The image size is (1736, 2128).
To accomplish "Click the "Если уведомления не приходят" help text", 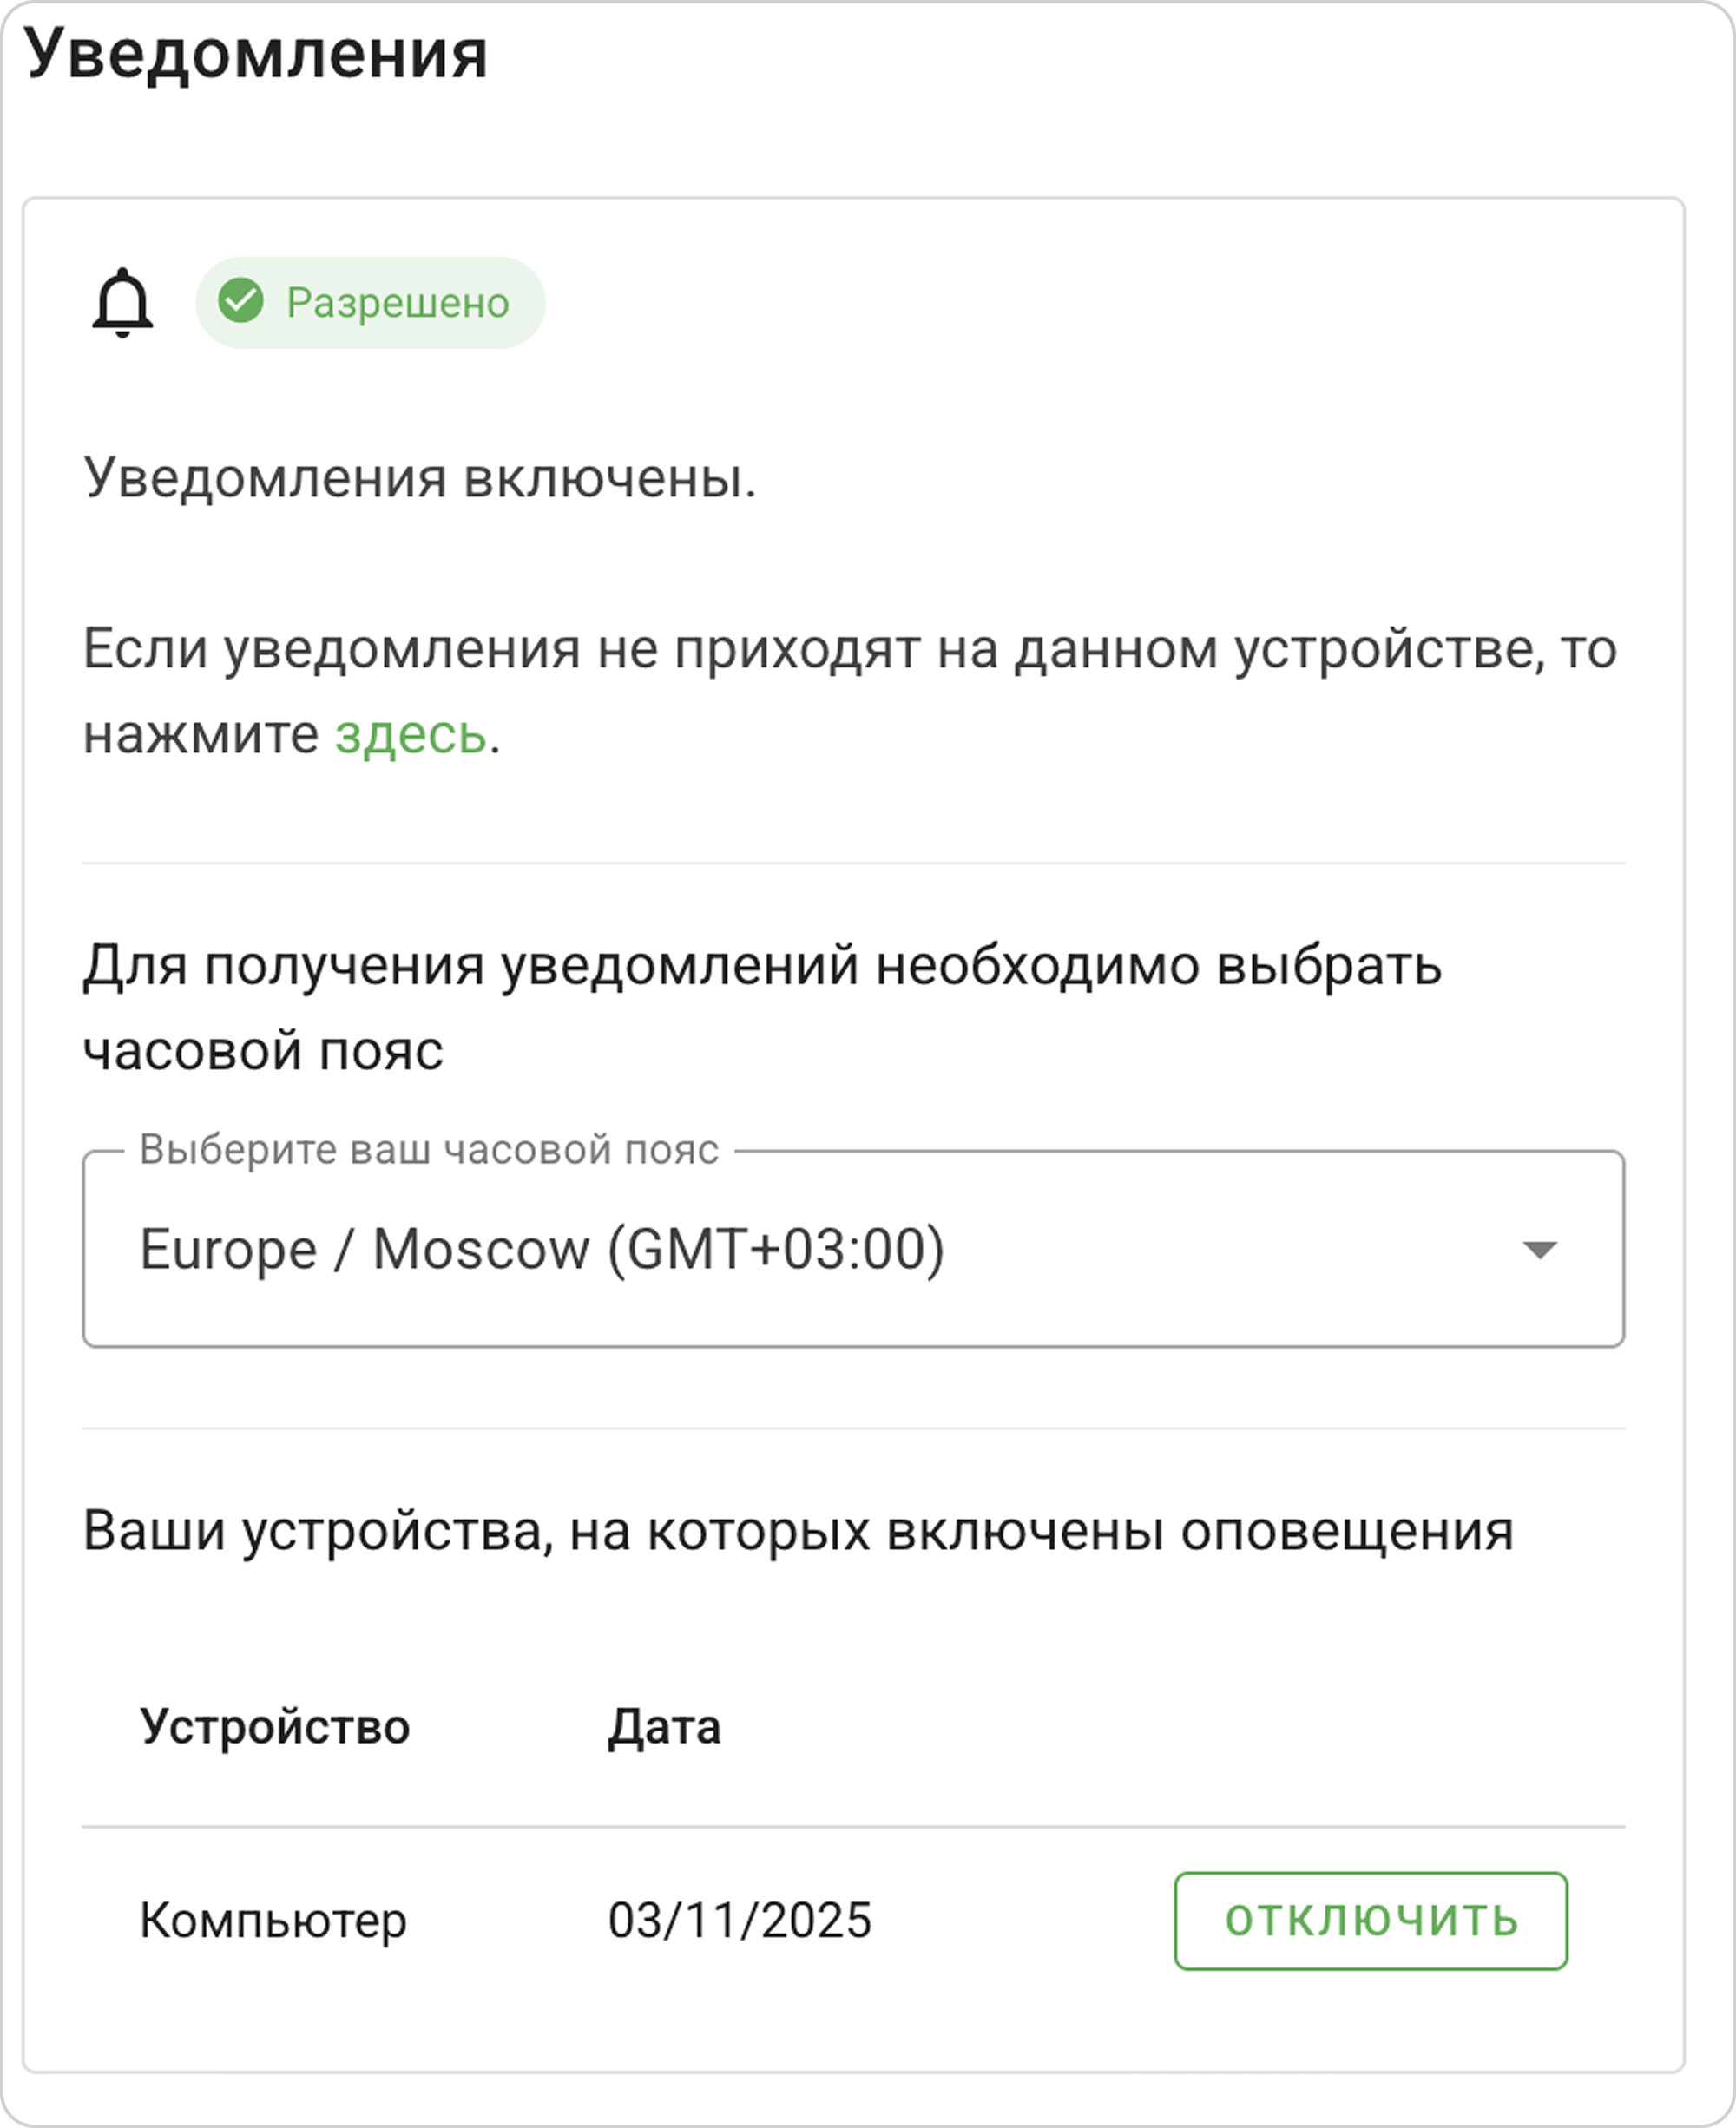I will point(849,649).
